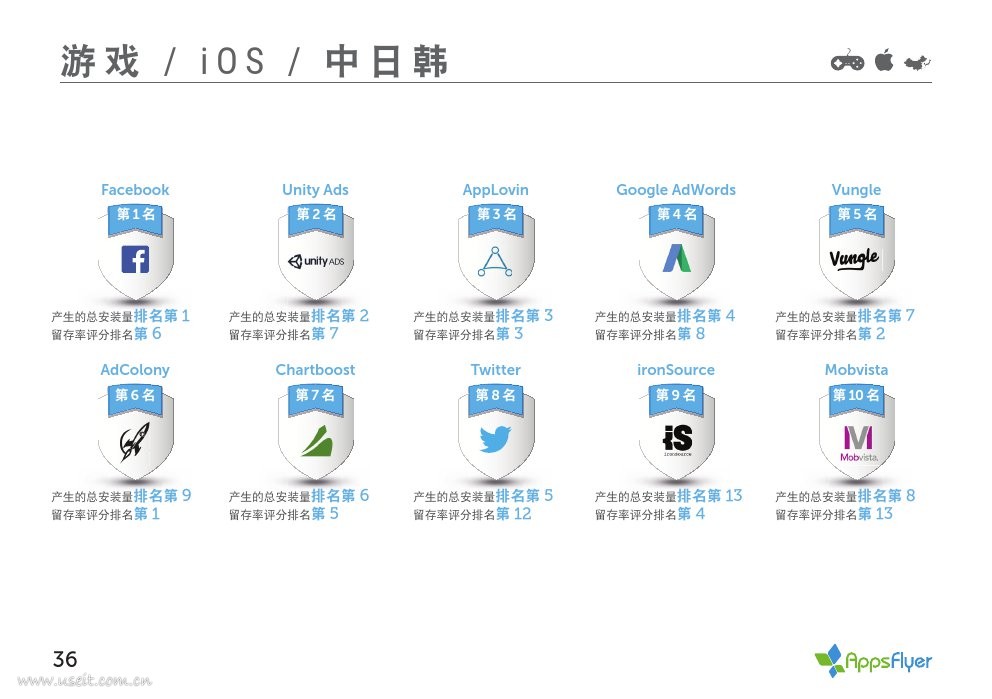The image size is (992, 699).
Task: Select ironSource's 留存率评分排名第 4 line
Action: (x=650, y=514)
